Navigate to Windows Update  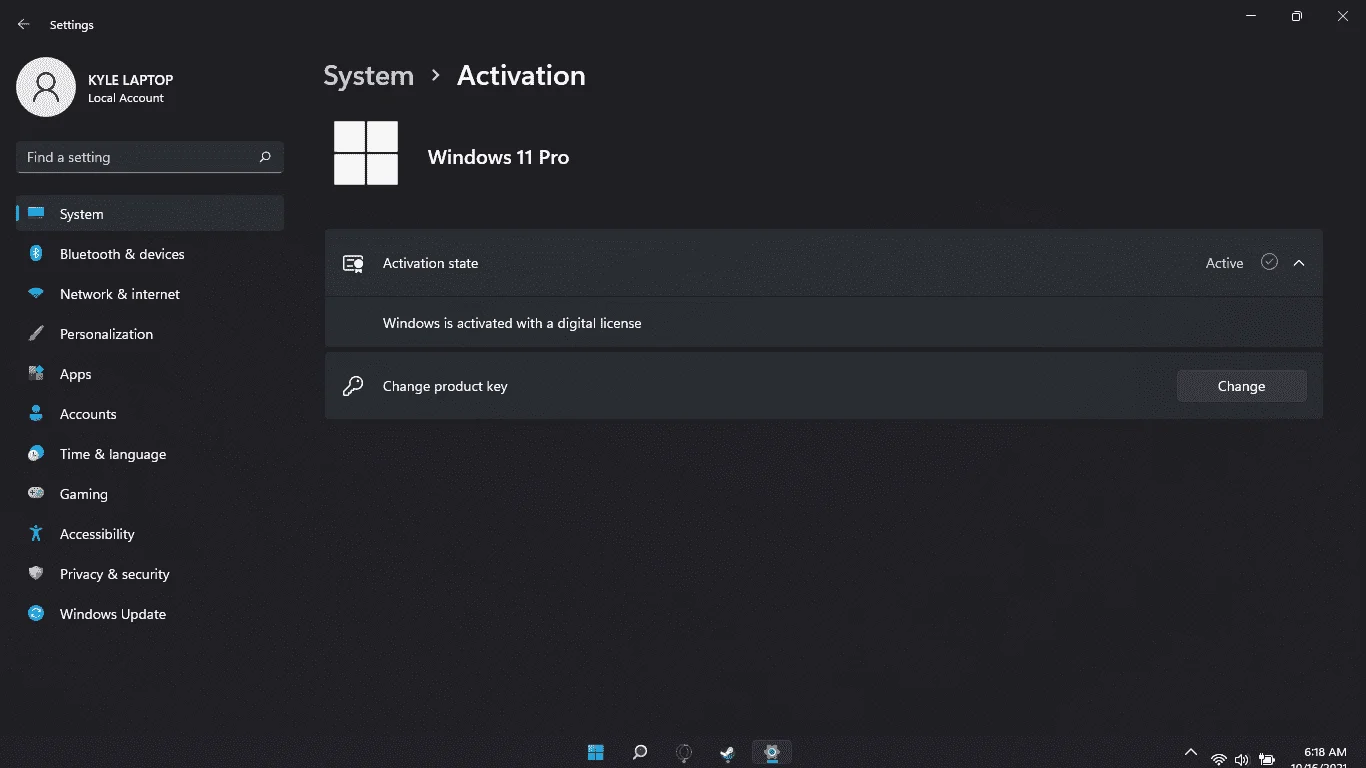pyautogui.click(x=150, y=614)
